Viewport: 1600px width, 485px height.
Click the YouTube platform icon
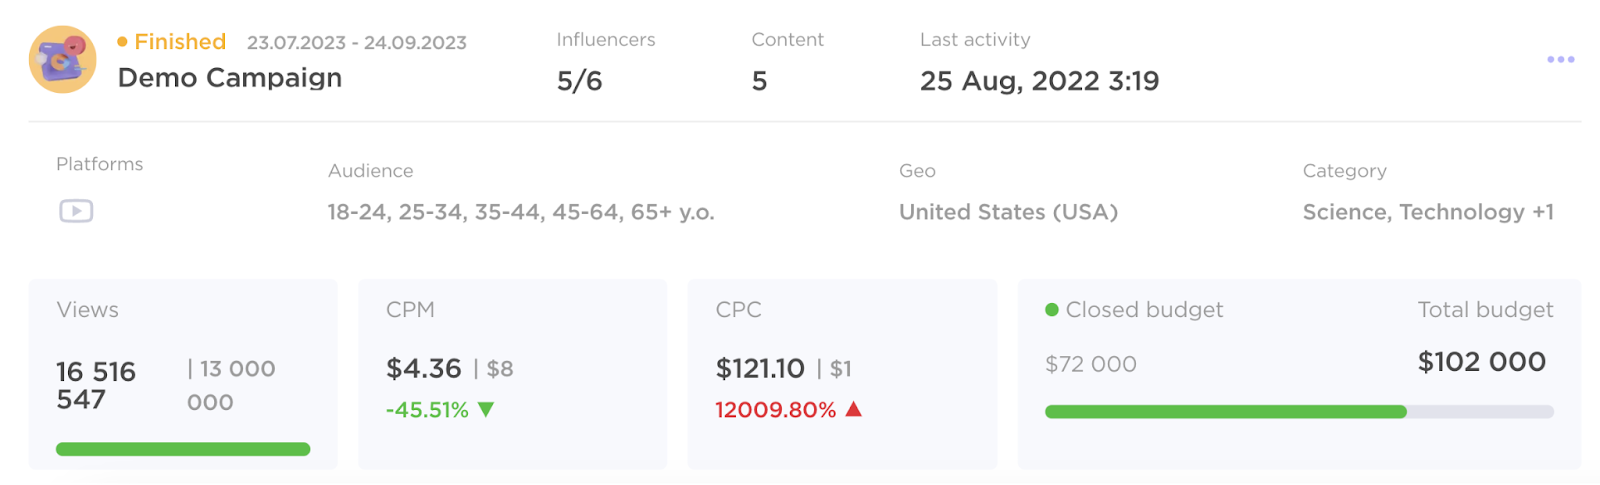(x=76, y=211)
